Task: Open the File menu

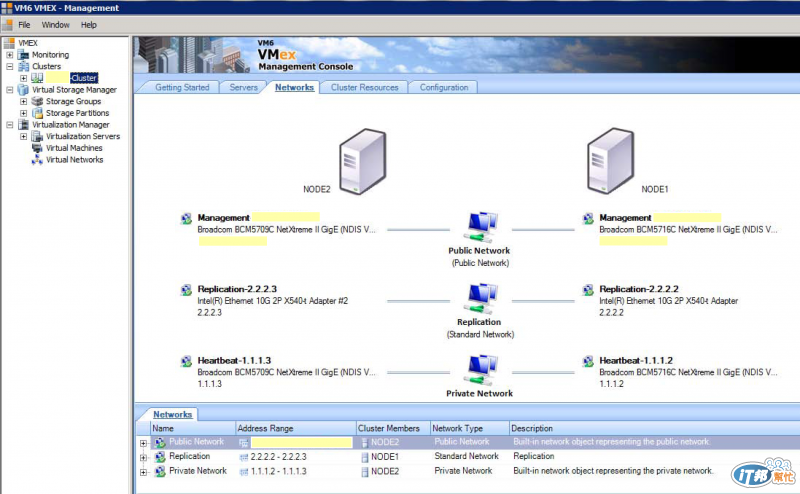Action: coord(24,24)
